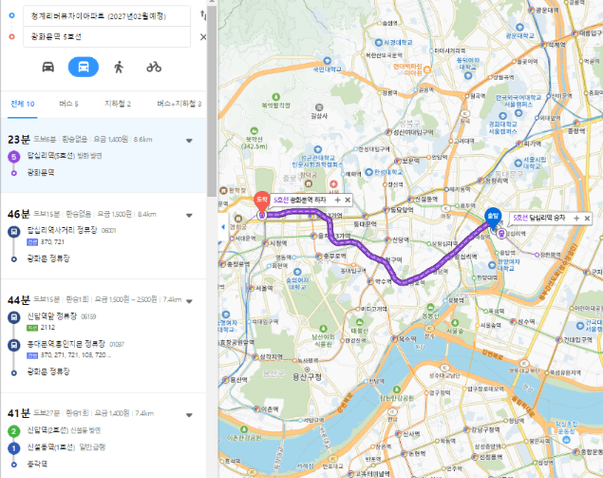The image size is (603, 478).
Task: Select the walking directions icon
Action: pyautogui.click(x=119, y=67)
